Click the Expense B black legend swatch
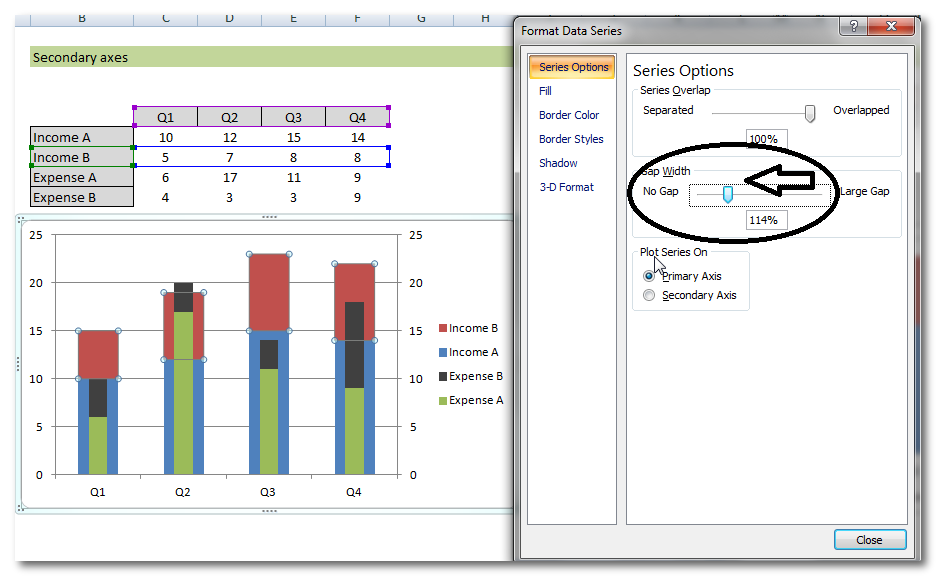The height and width of the screenshot is (576, 936). (443, 377)
